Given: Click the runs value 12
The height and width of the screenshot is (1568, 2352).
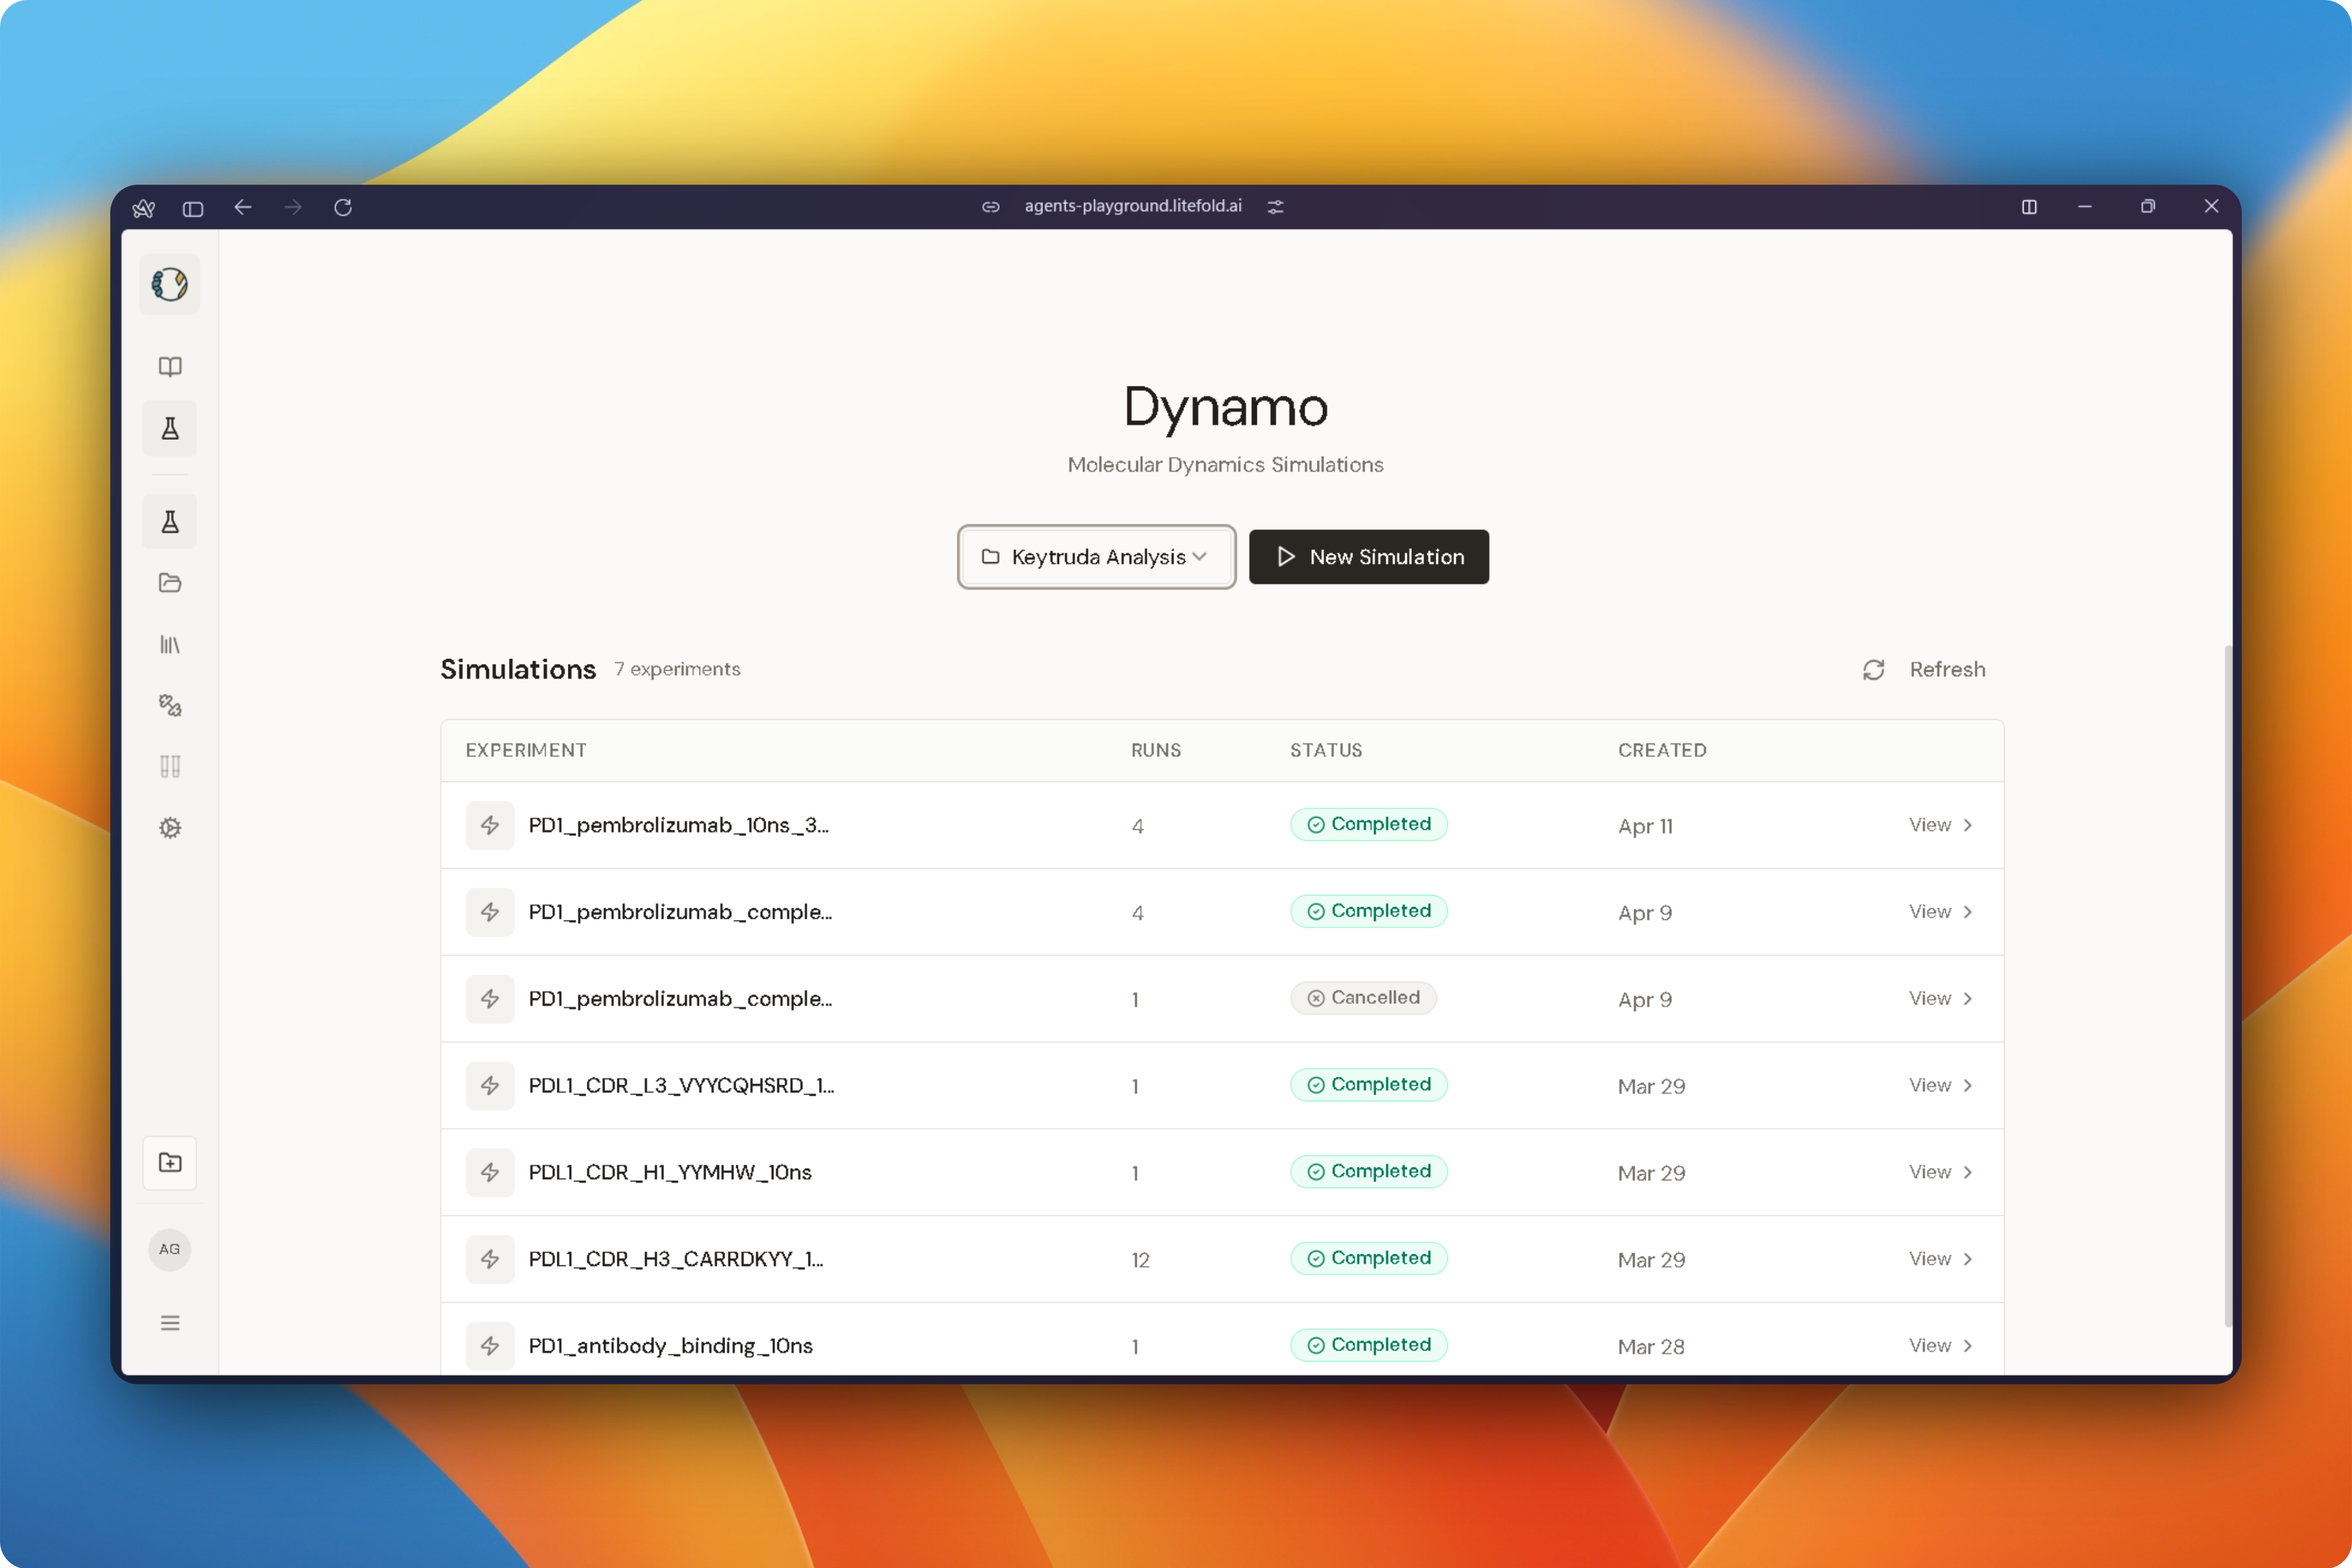Looking at the screenshot, I should [x=1140, y=1260].
